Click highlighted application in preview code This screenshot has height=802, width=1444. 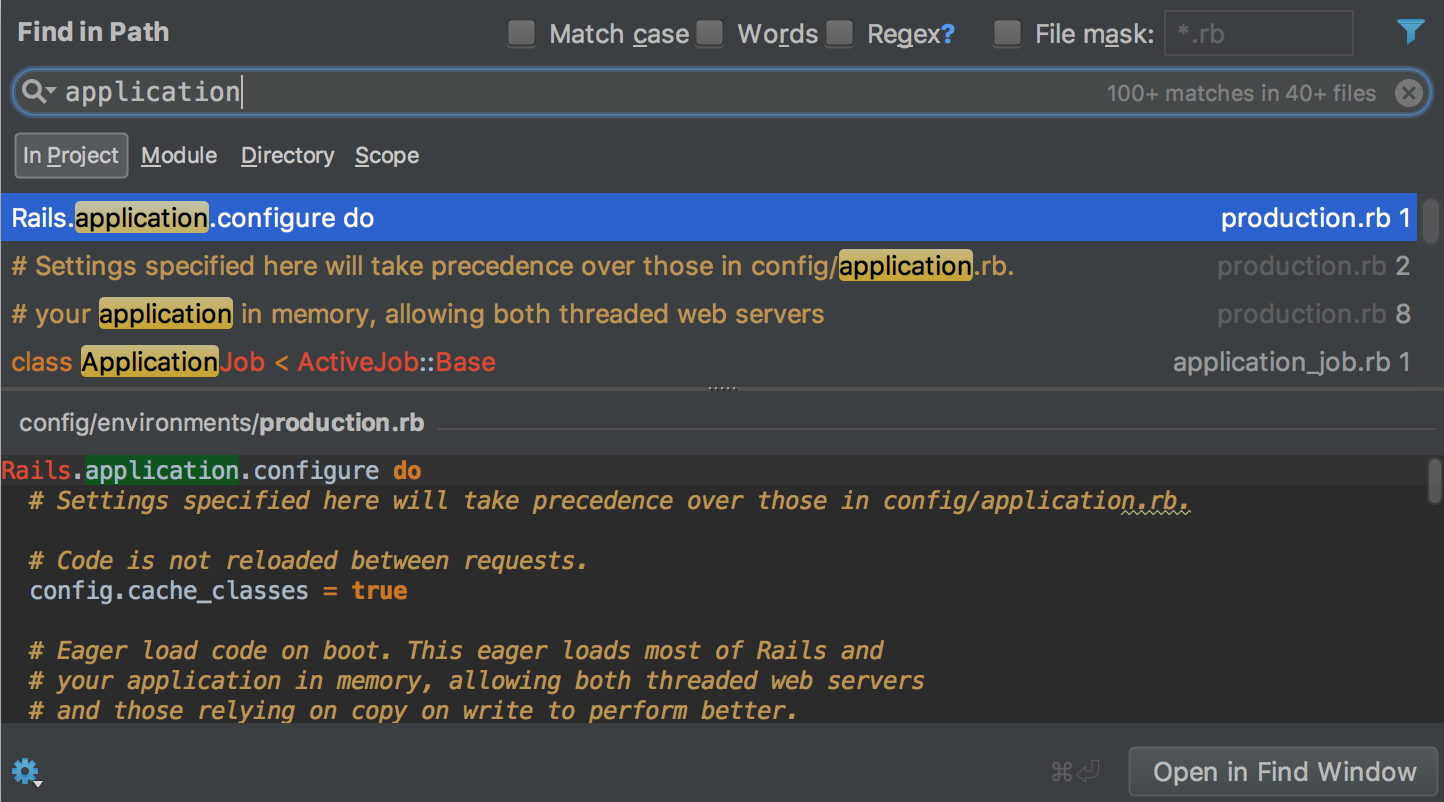point(162,470)
